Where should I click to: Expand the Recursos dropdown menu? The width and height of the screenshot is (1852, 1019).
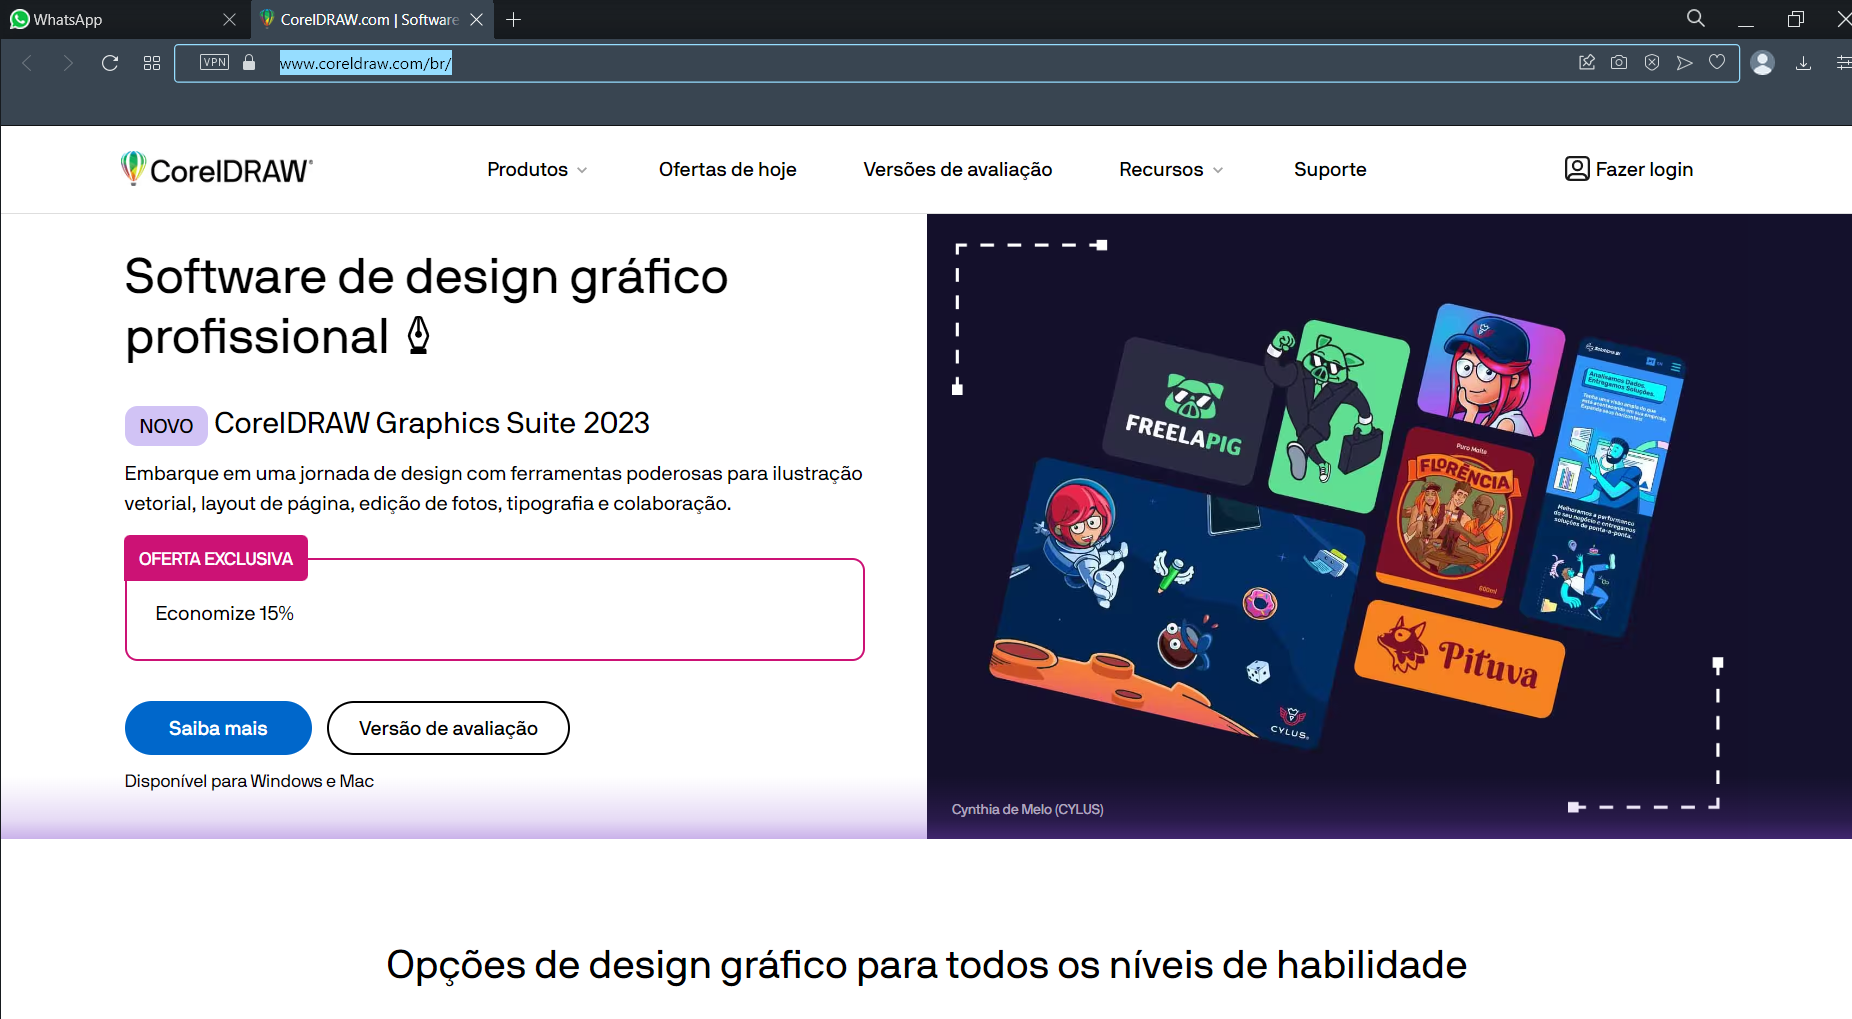pos(1171,169)
